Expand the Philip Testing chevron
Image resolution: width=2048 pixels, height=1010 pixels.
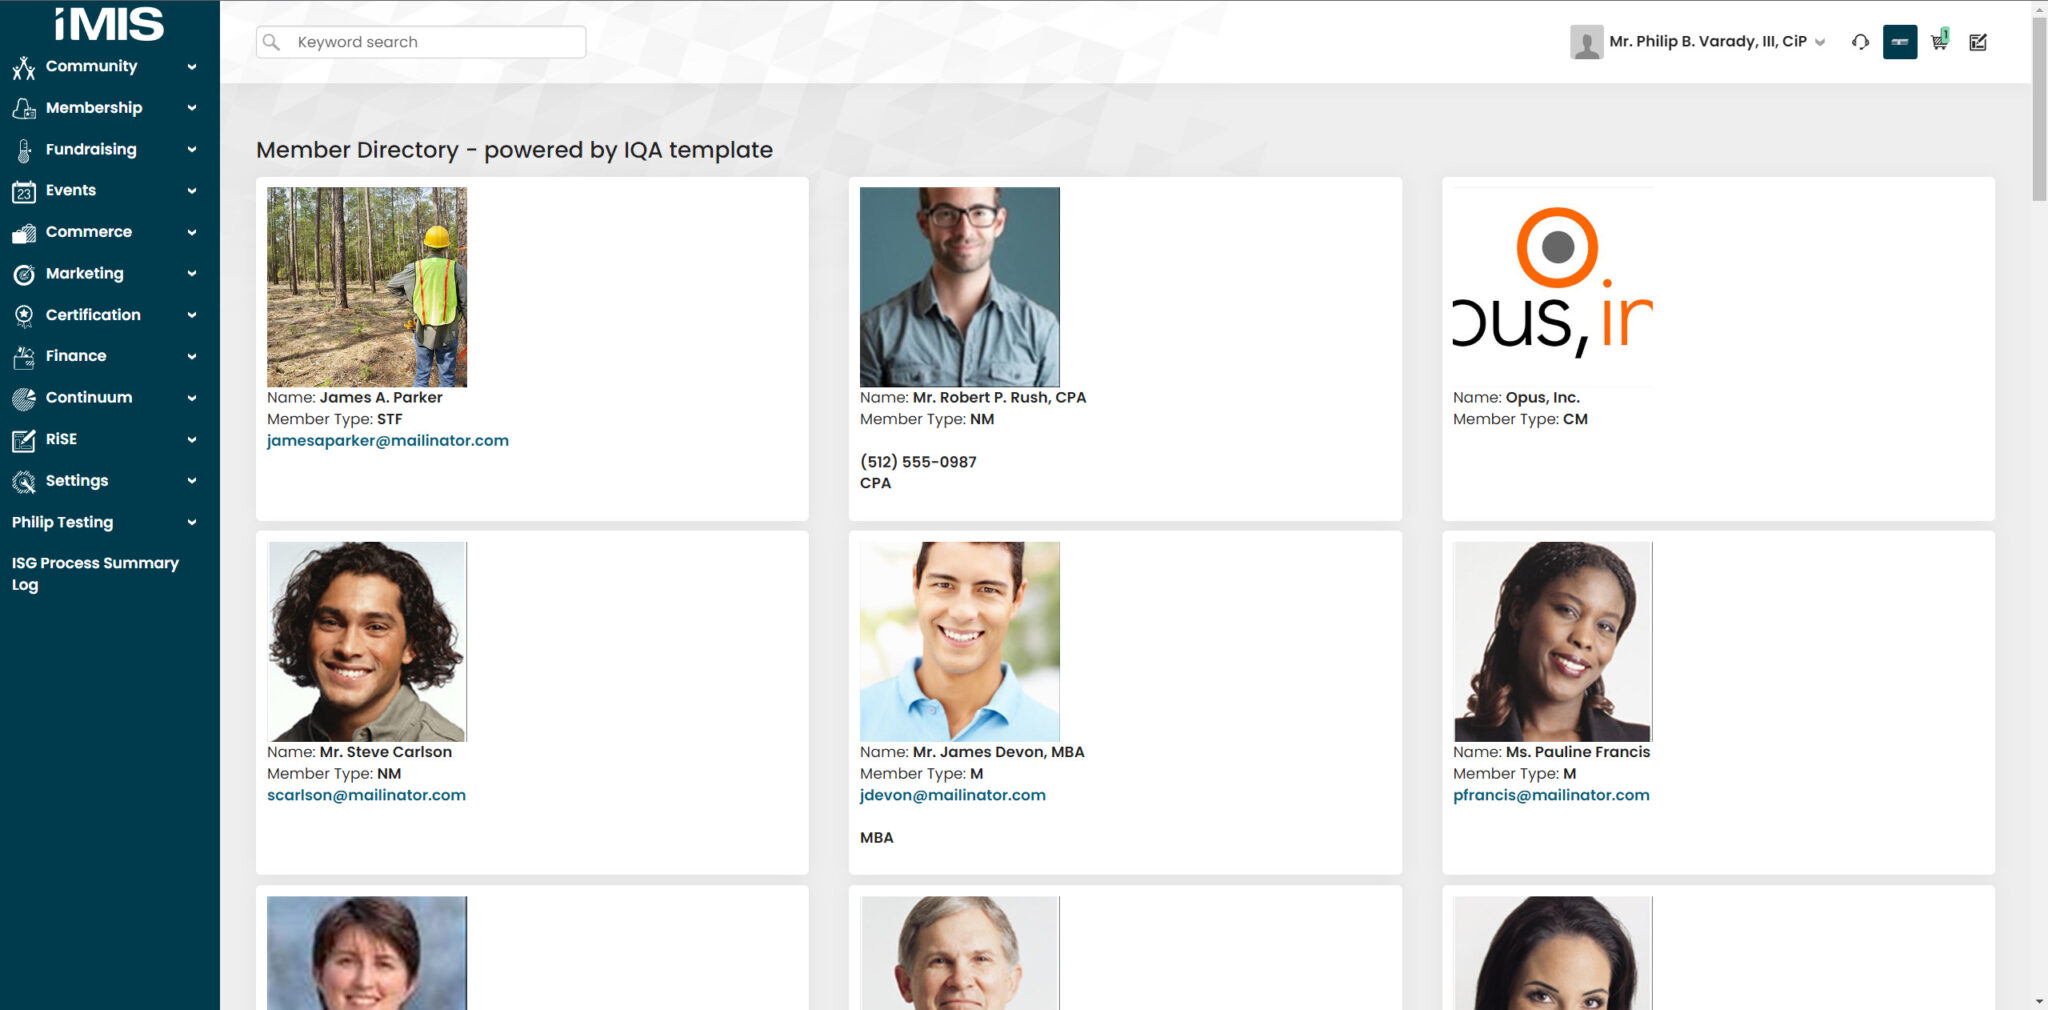point(191,522)
